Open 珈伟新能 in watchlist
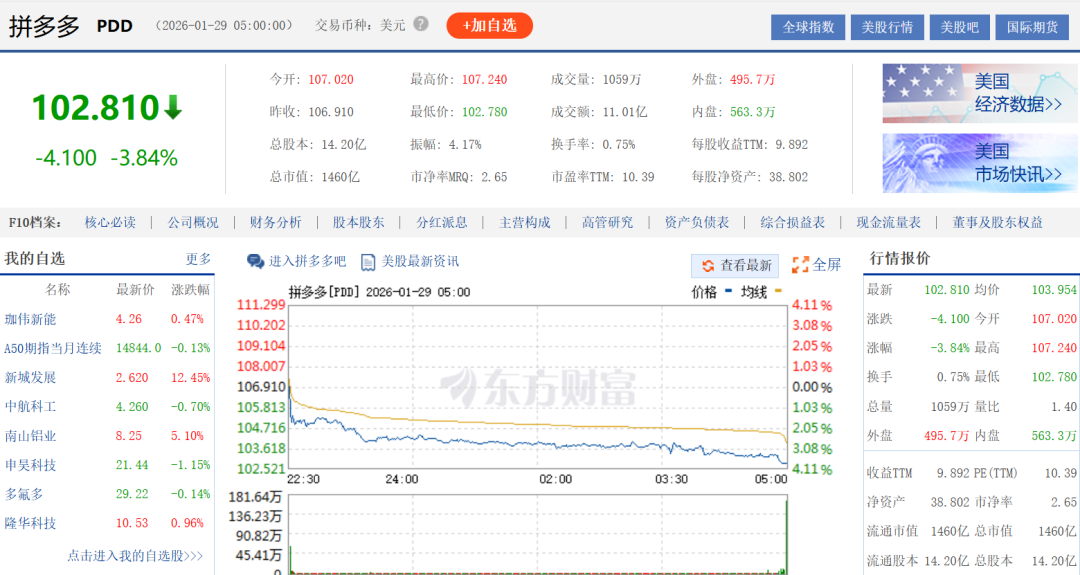1080x575 pixels. [30, 319]
